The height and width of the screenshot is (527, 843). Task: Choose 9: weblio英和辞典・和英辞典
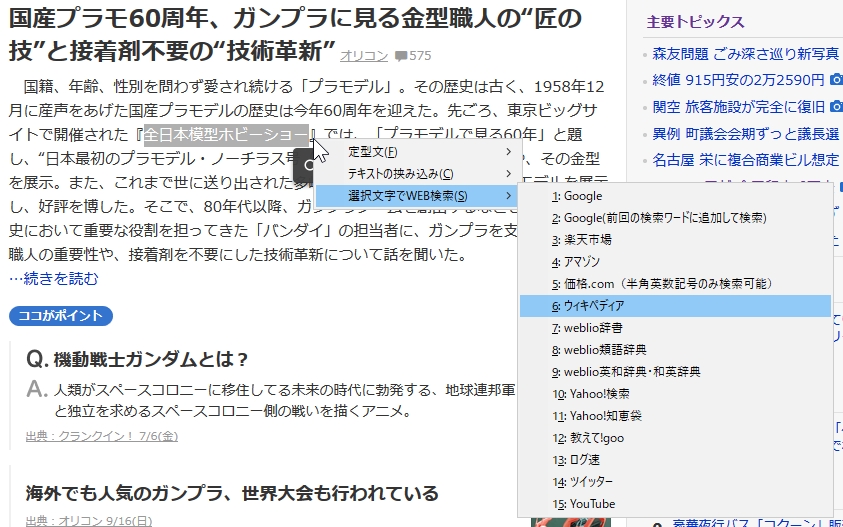point(675,372)
